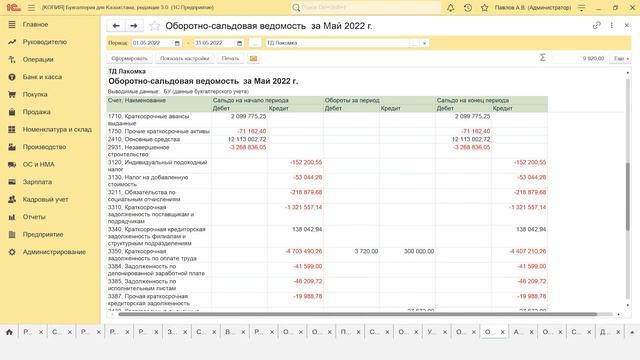Open organization selection ellipsis in ТД Лакомка field
The height and width of the screenshot is (360, 640).
point(414,43)
